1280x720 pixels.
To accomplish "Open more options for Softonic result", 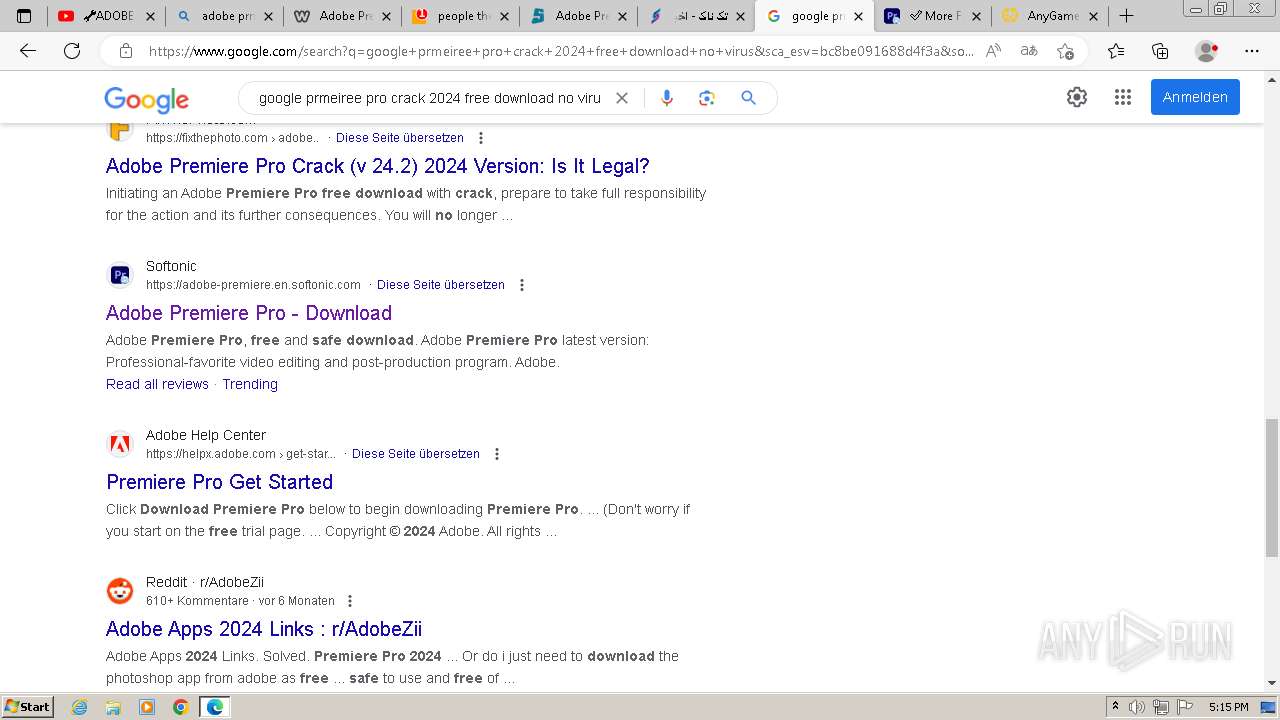I will pyautogui.click(x=521, y=285).
